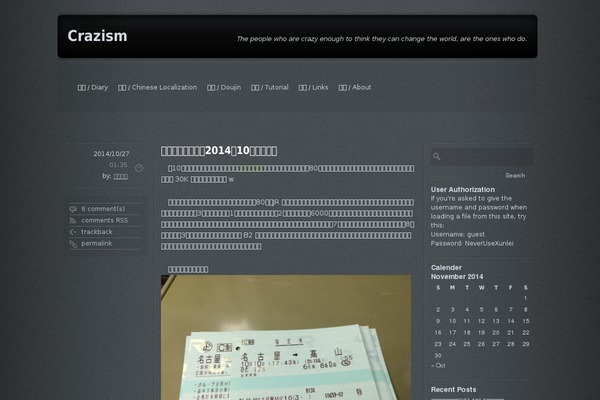600x400 pixels.
Task: Open the post title containing 2014 and 10
Action: [219, 151]
